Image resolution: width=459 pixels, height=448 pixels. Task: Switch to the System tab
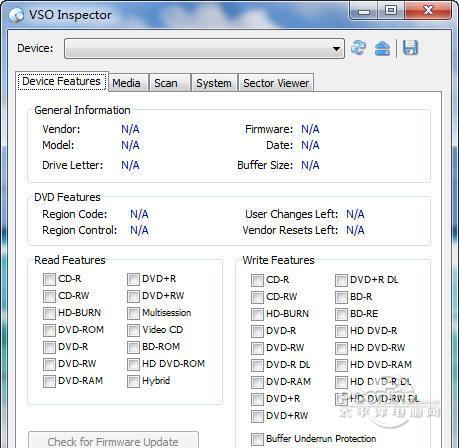[x=214, y=83]
